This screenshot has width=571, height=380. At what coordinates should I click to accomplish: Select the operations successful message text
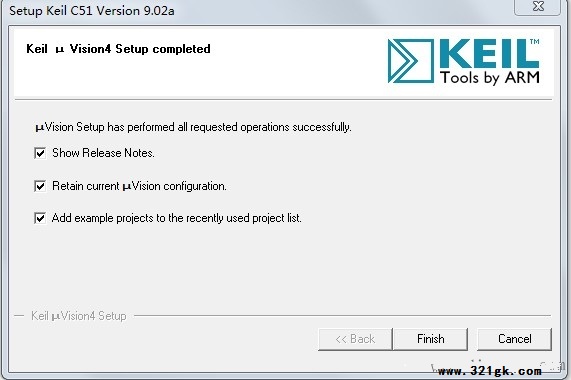tap(193, 127)
